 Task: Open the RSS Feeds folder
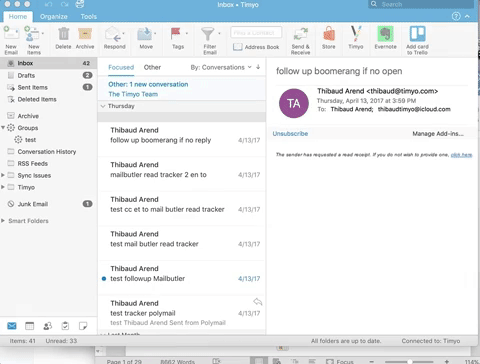tap(48, 163)
